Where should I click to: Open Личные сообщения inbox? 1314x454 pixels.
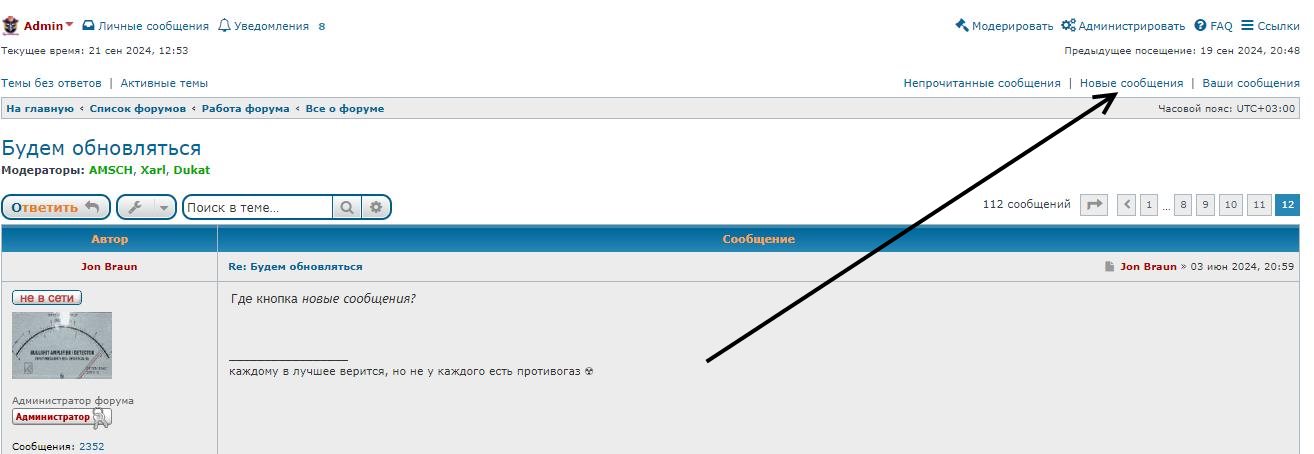point(145,26)
